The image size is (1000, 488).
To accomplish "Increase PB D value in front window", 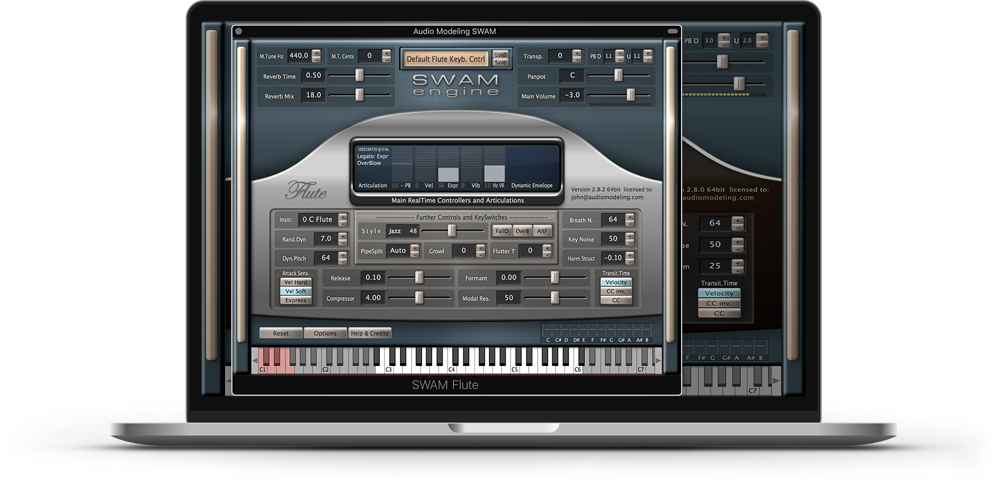I will [619, 53].
